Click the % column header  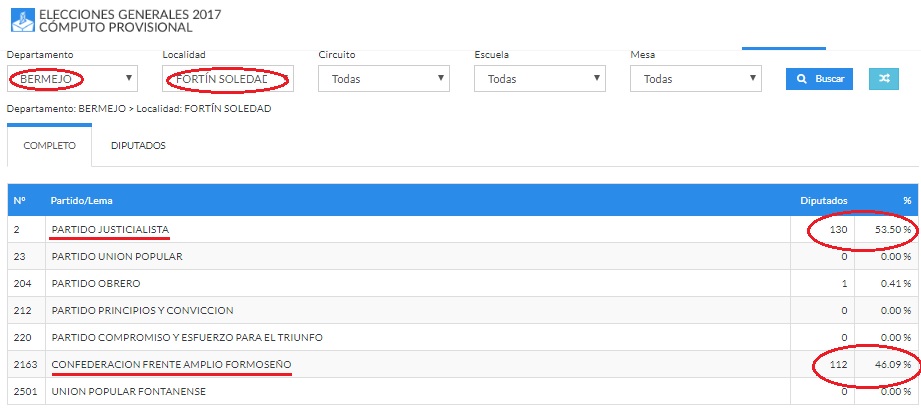point(907,201)
